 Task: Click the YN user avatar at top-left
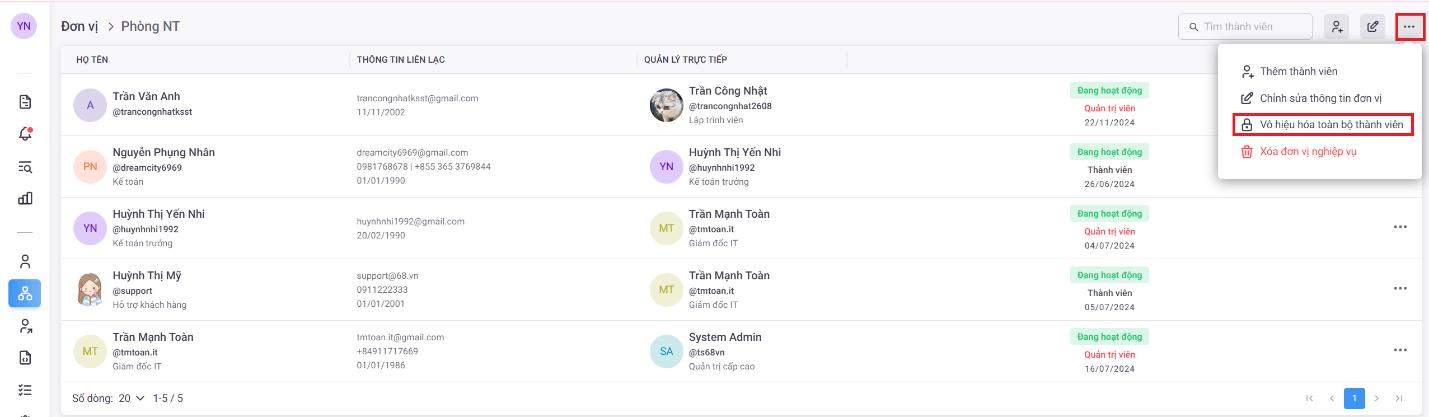(x=24, y=27)
